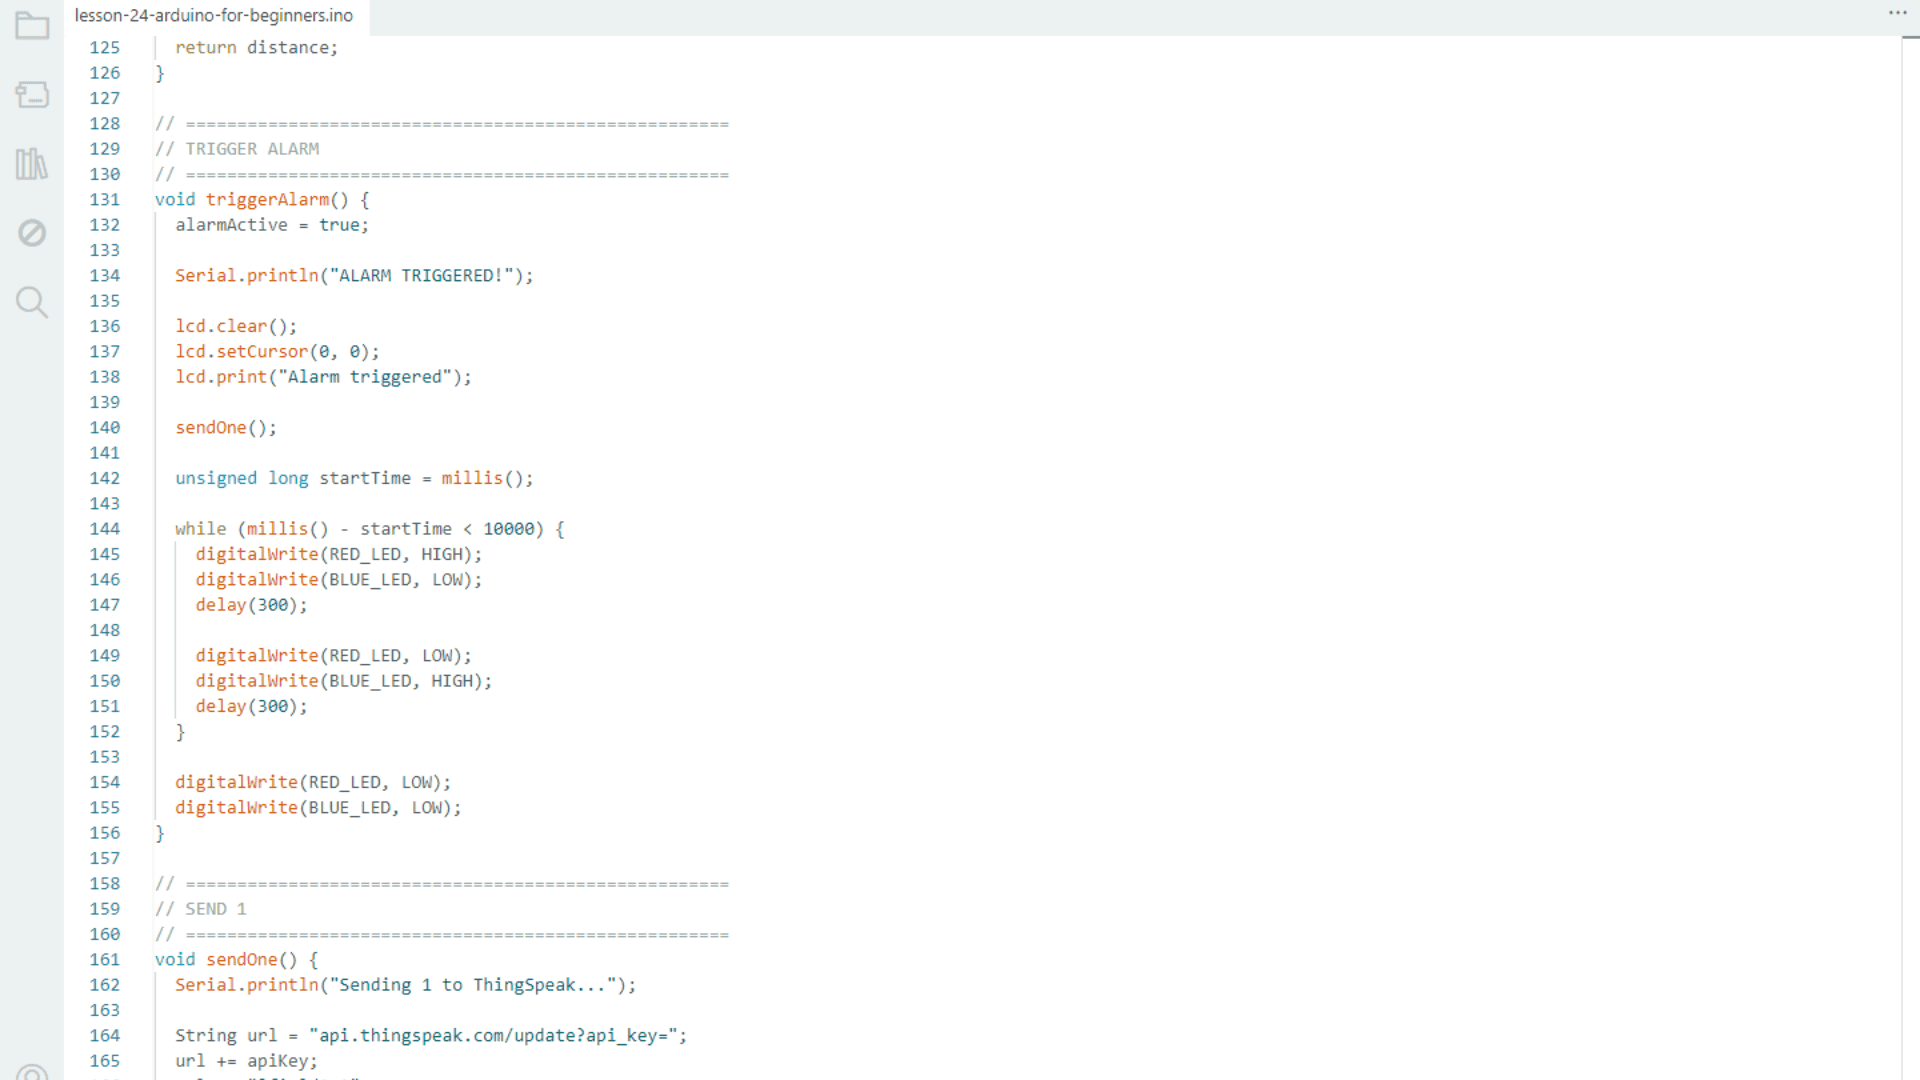Click the "void sendOne() {" line
Screen dimensions: 1920x1080
(x=236, y=960)
